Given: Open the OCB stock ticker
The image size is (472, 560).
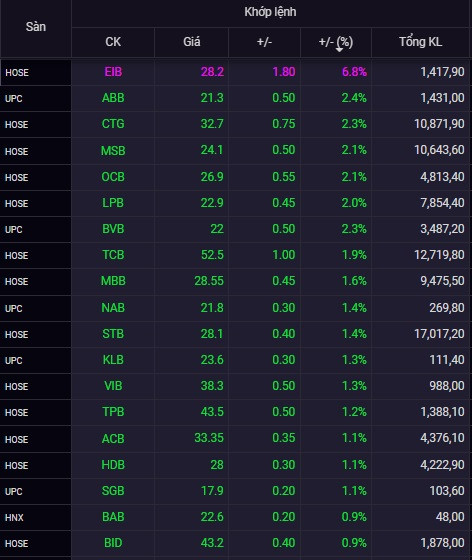Looking at the screenshot, I should [x=113, y=177].
